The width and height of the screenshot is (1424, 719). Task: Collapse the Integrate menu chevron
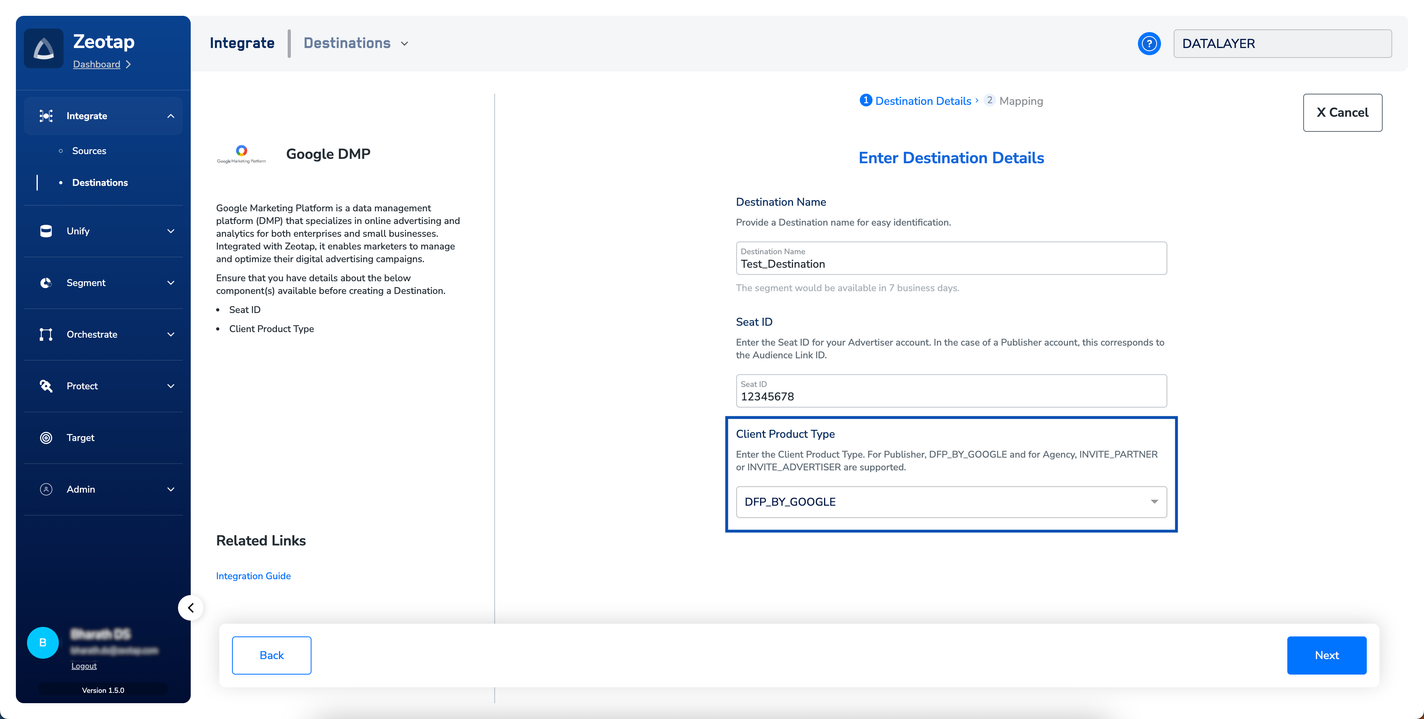coord(171,116)
